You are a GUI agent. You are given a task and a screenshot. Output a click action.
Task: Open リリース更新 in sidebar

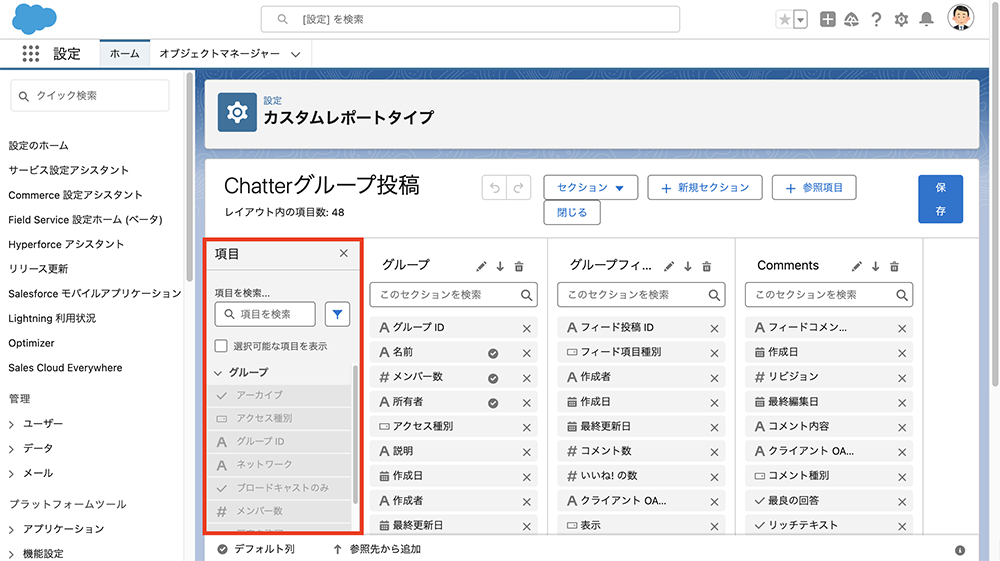pyautogui.click(x=38, y=269)
